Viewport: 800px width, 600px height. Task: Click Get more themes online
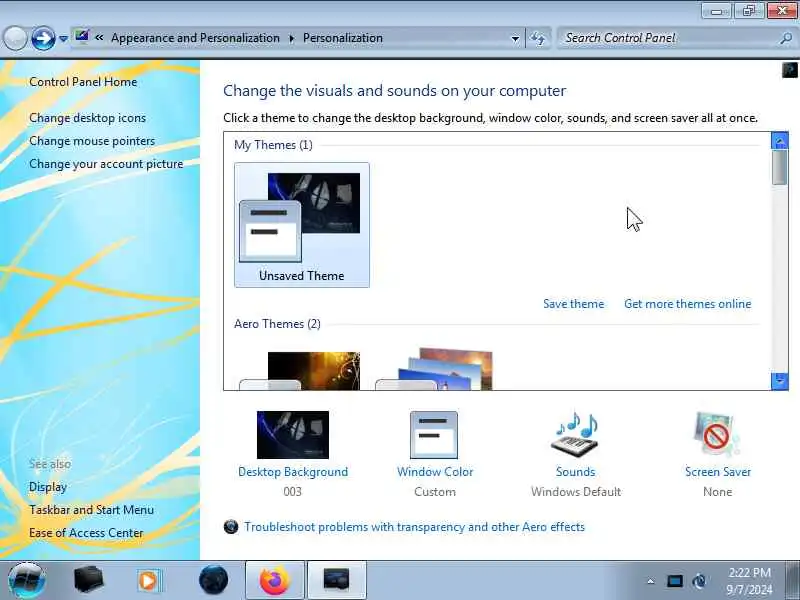(687, 304)
